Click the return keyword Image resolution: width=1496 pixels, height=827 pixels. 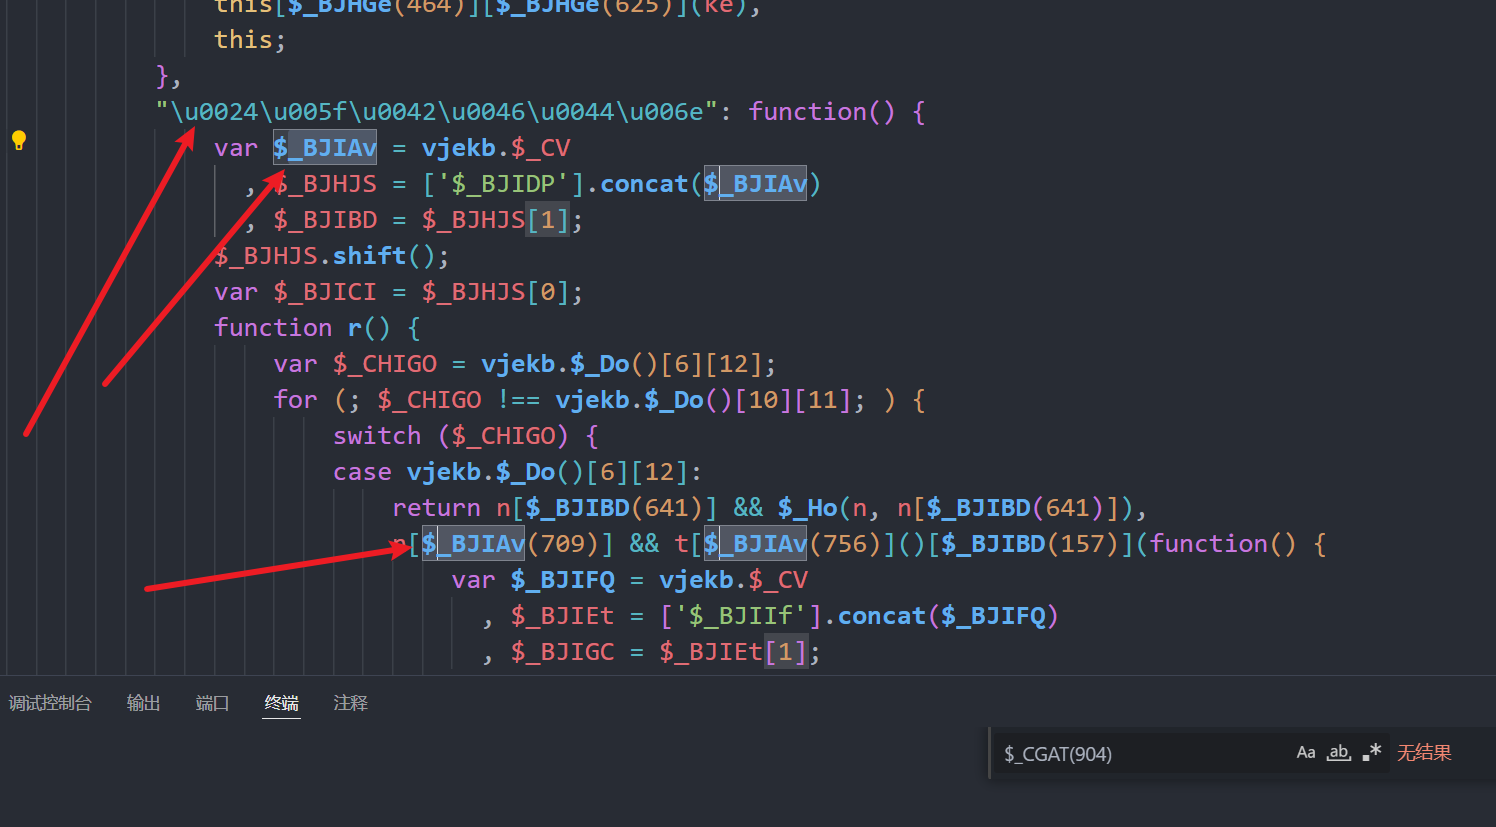(x=436, y=508)
